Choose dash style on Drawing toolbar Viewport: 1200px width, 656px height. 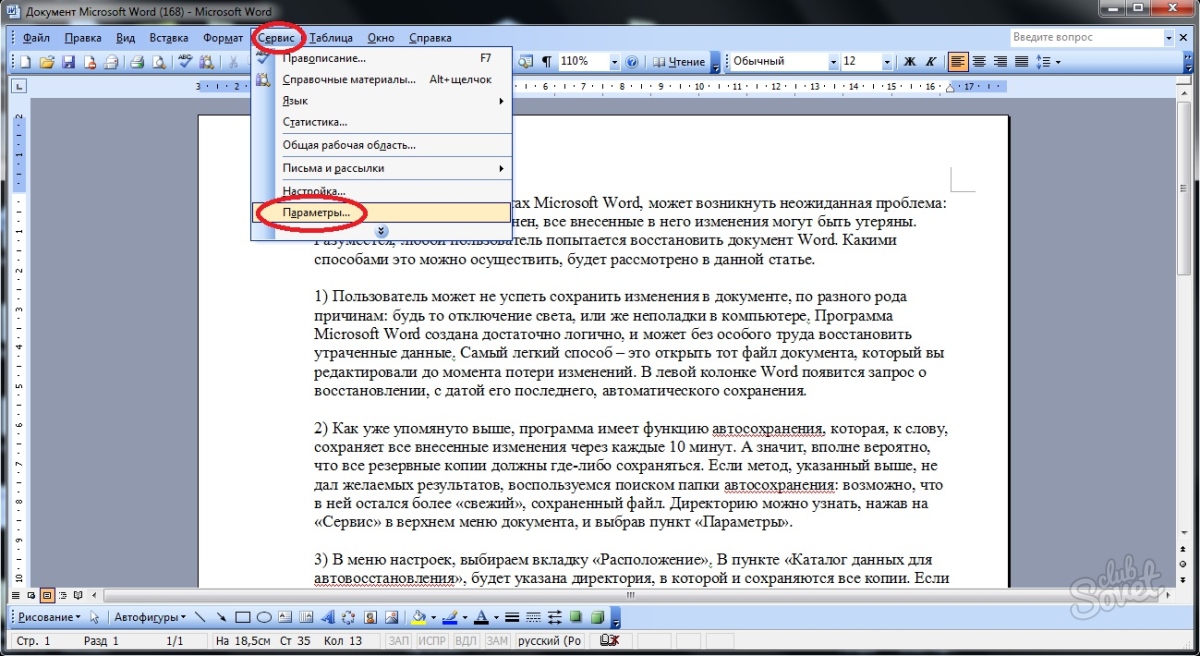[x=533, y=617]
